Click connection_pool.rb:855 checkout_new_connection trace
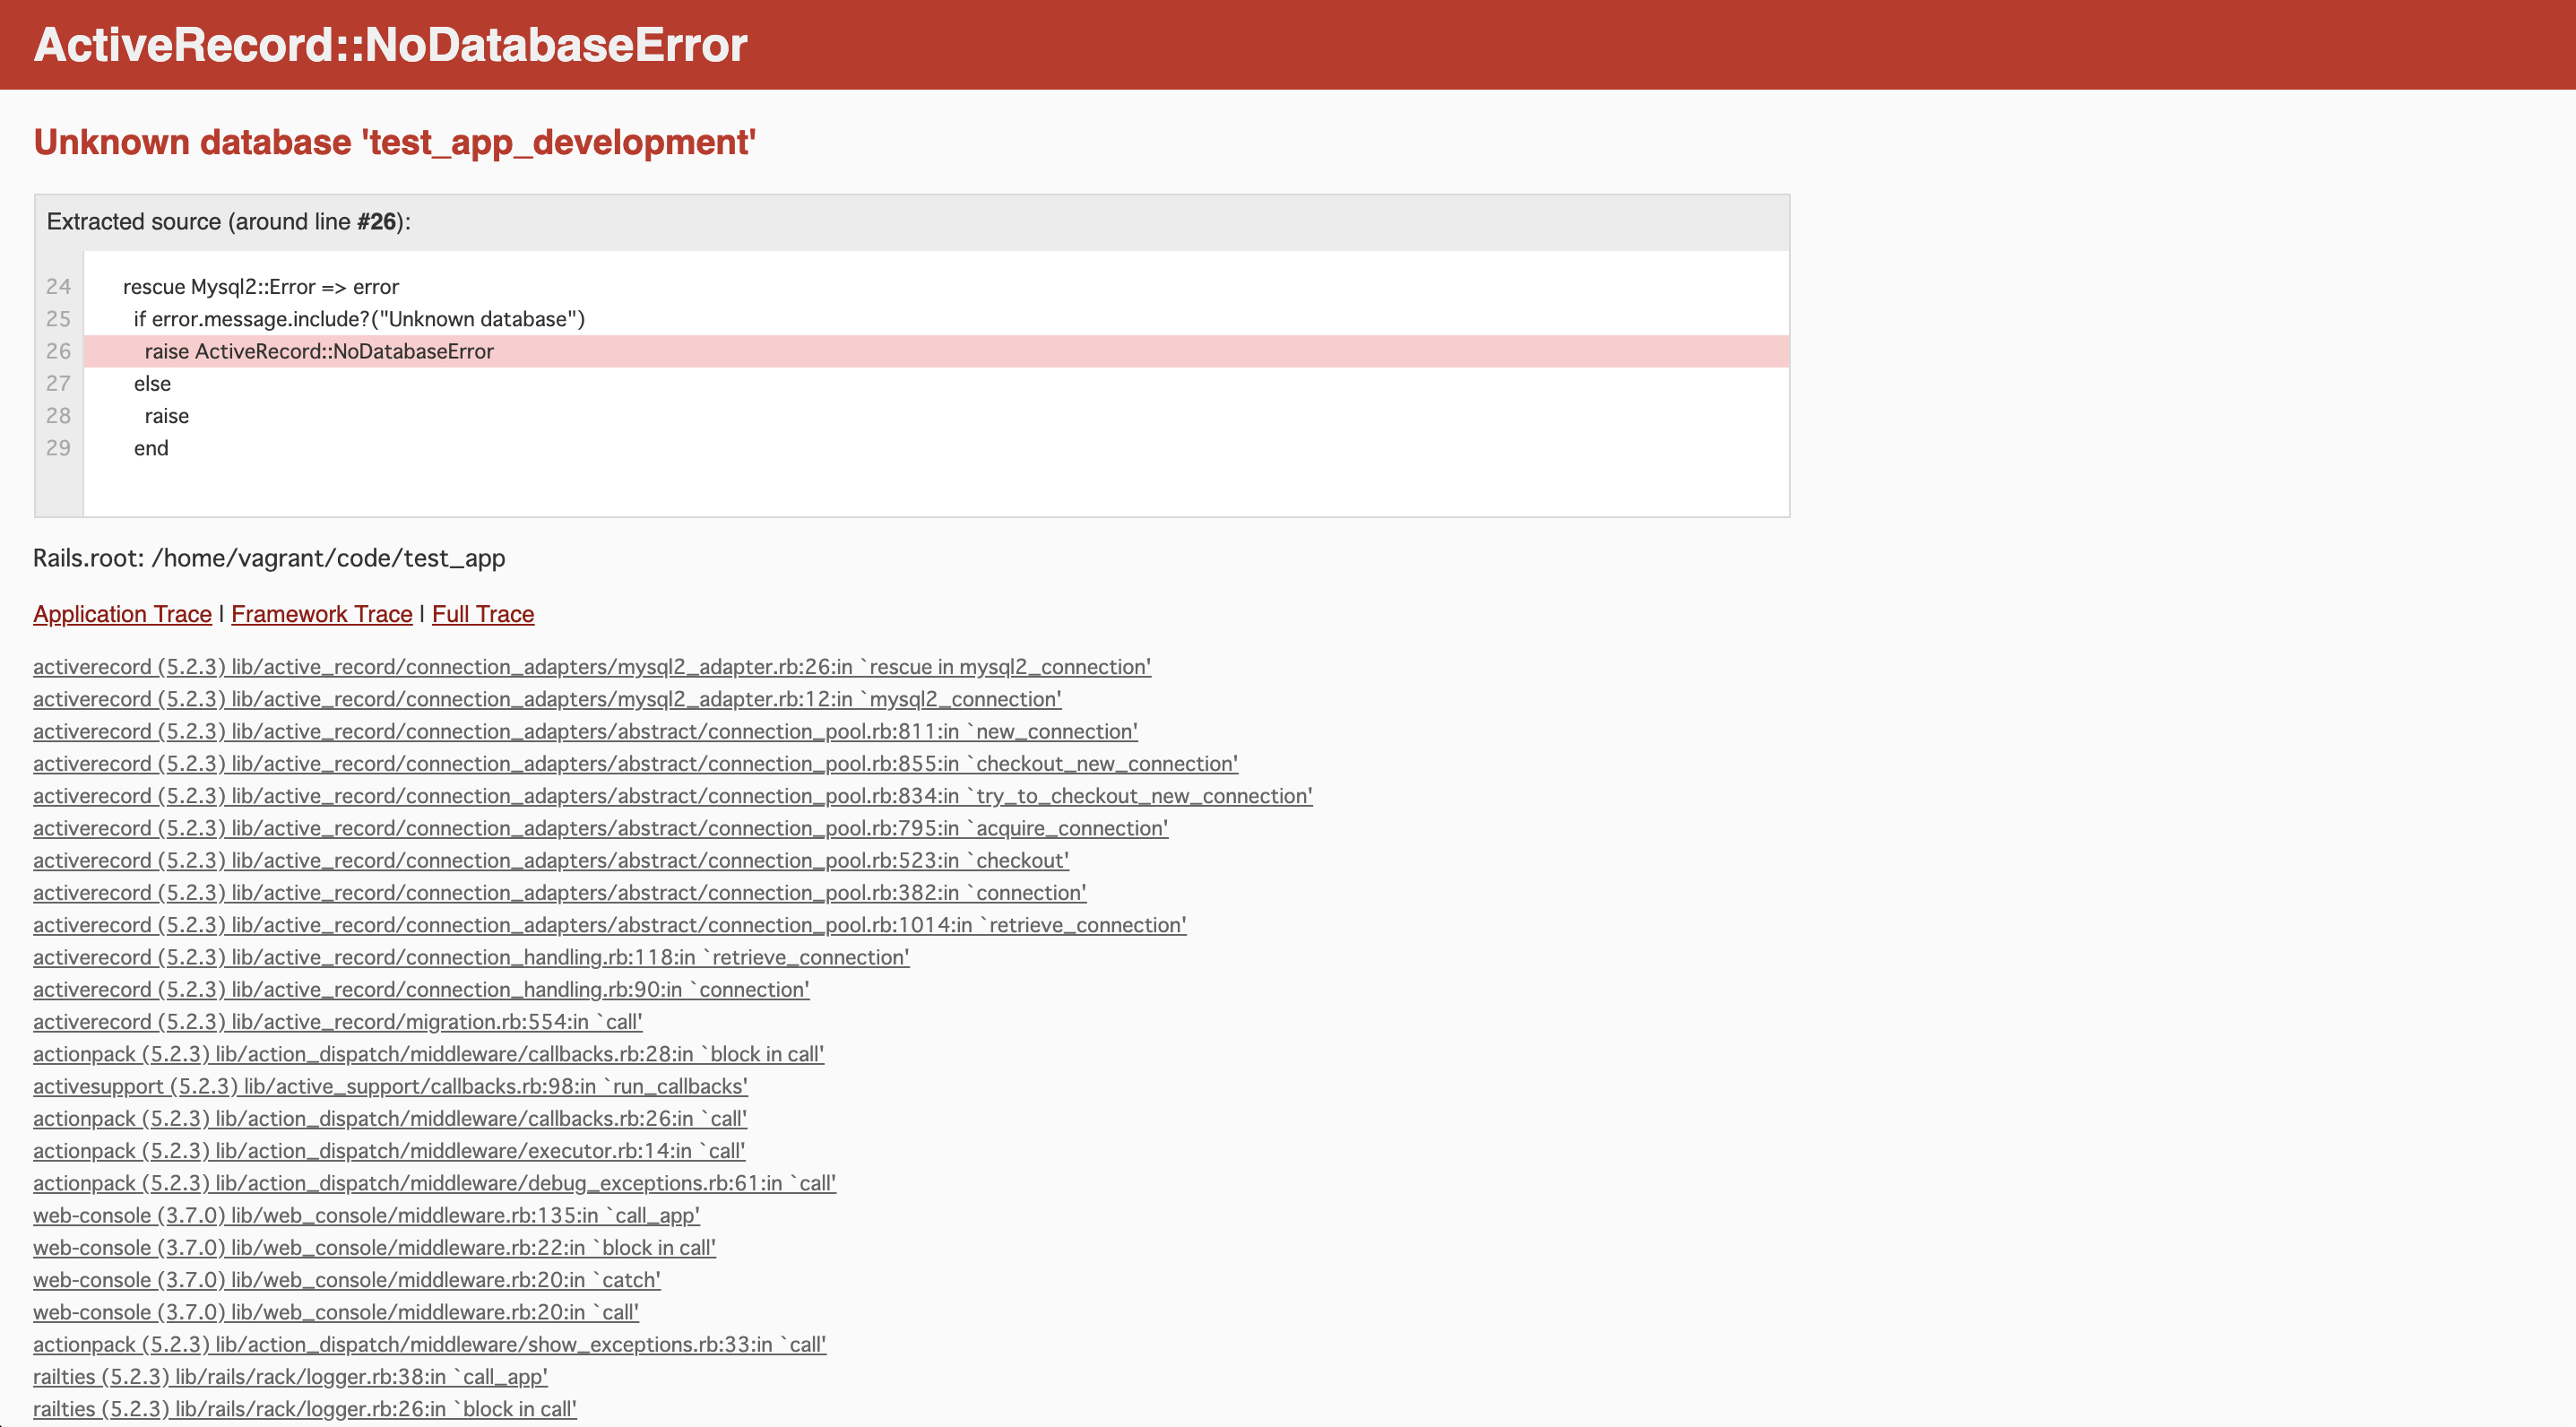Image resolution: width=2576 pixels, height=1427 pixels. (x=634, y=764)
